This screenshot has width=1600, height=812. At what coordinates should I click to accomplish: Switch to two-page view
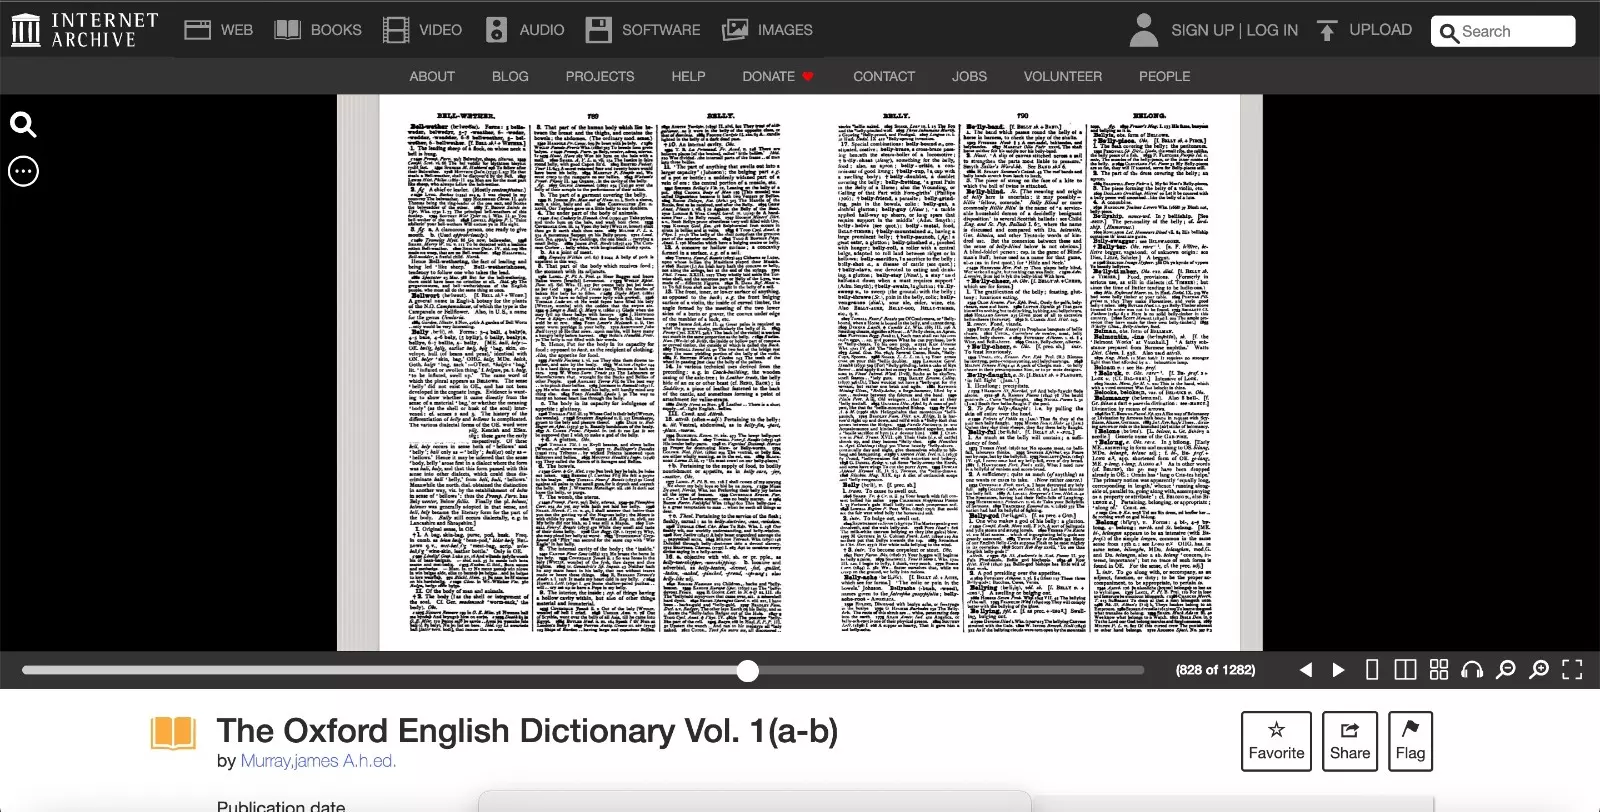1405,670
